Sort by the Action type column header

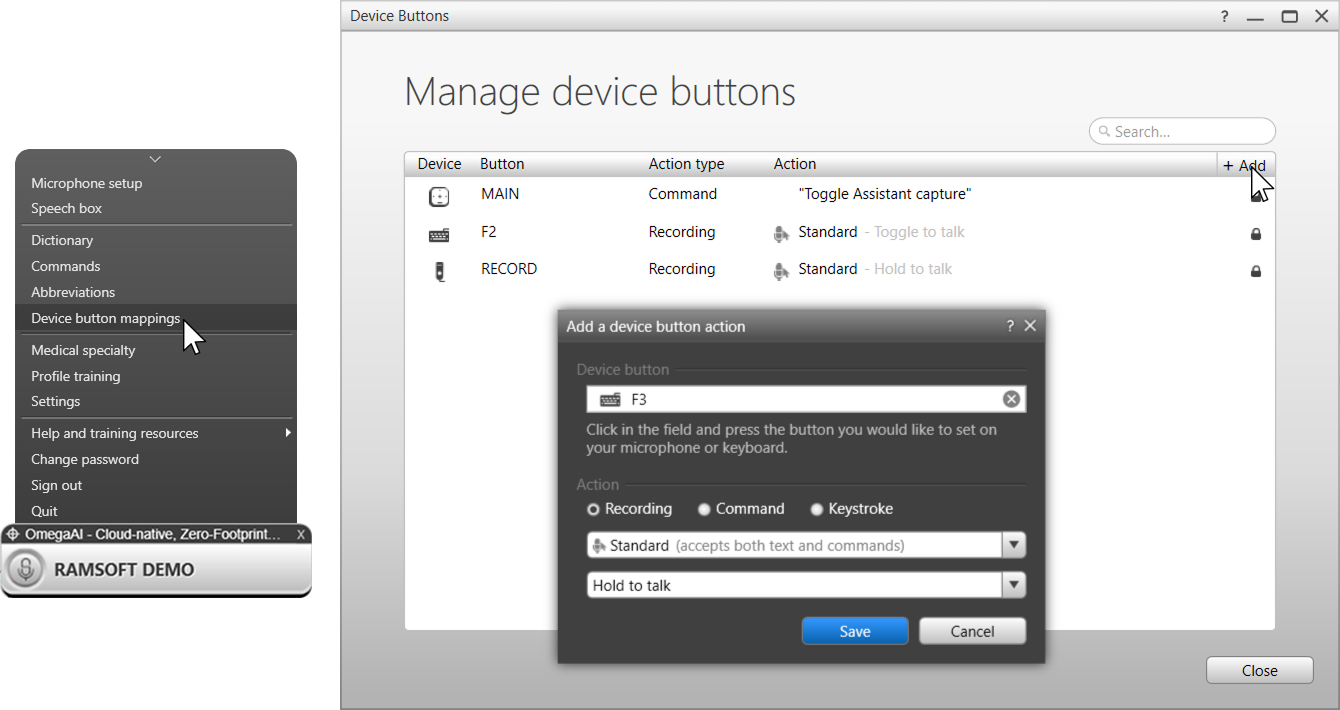pyautogui.click(x=686, y=164)
